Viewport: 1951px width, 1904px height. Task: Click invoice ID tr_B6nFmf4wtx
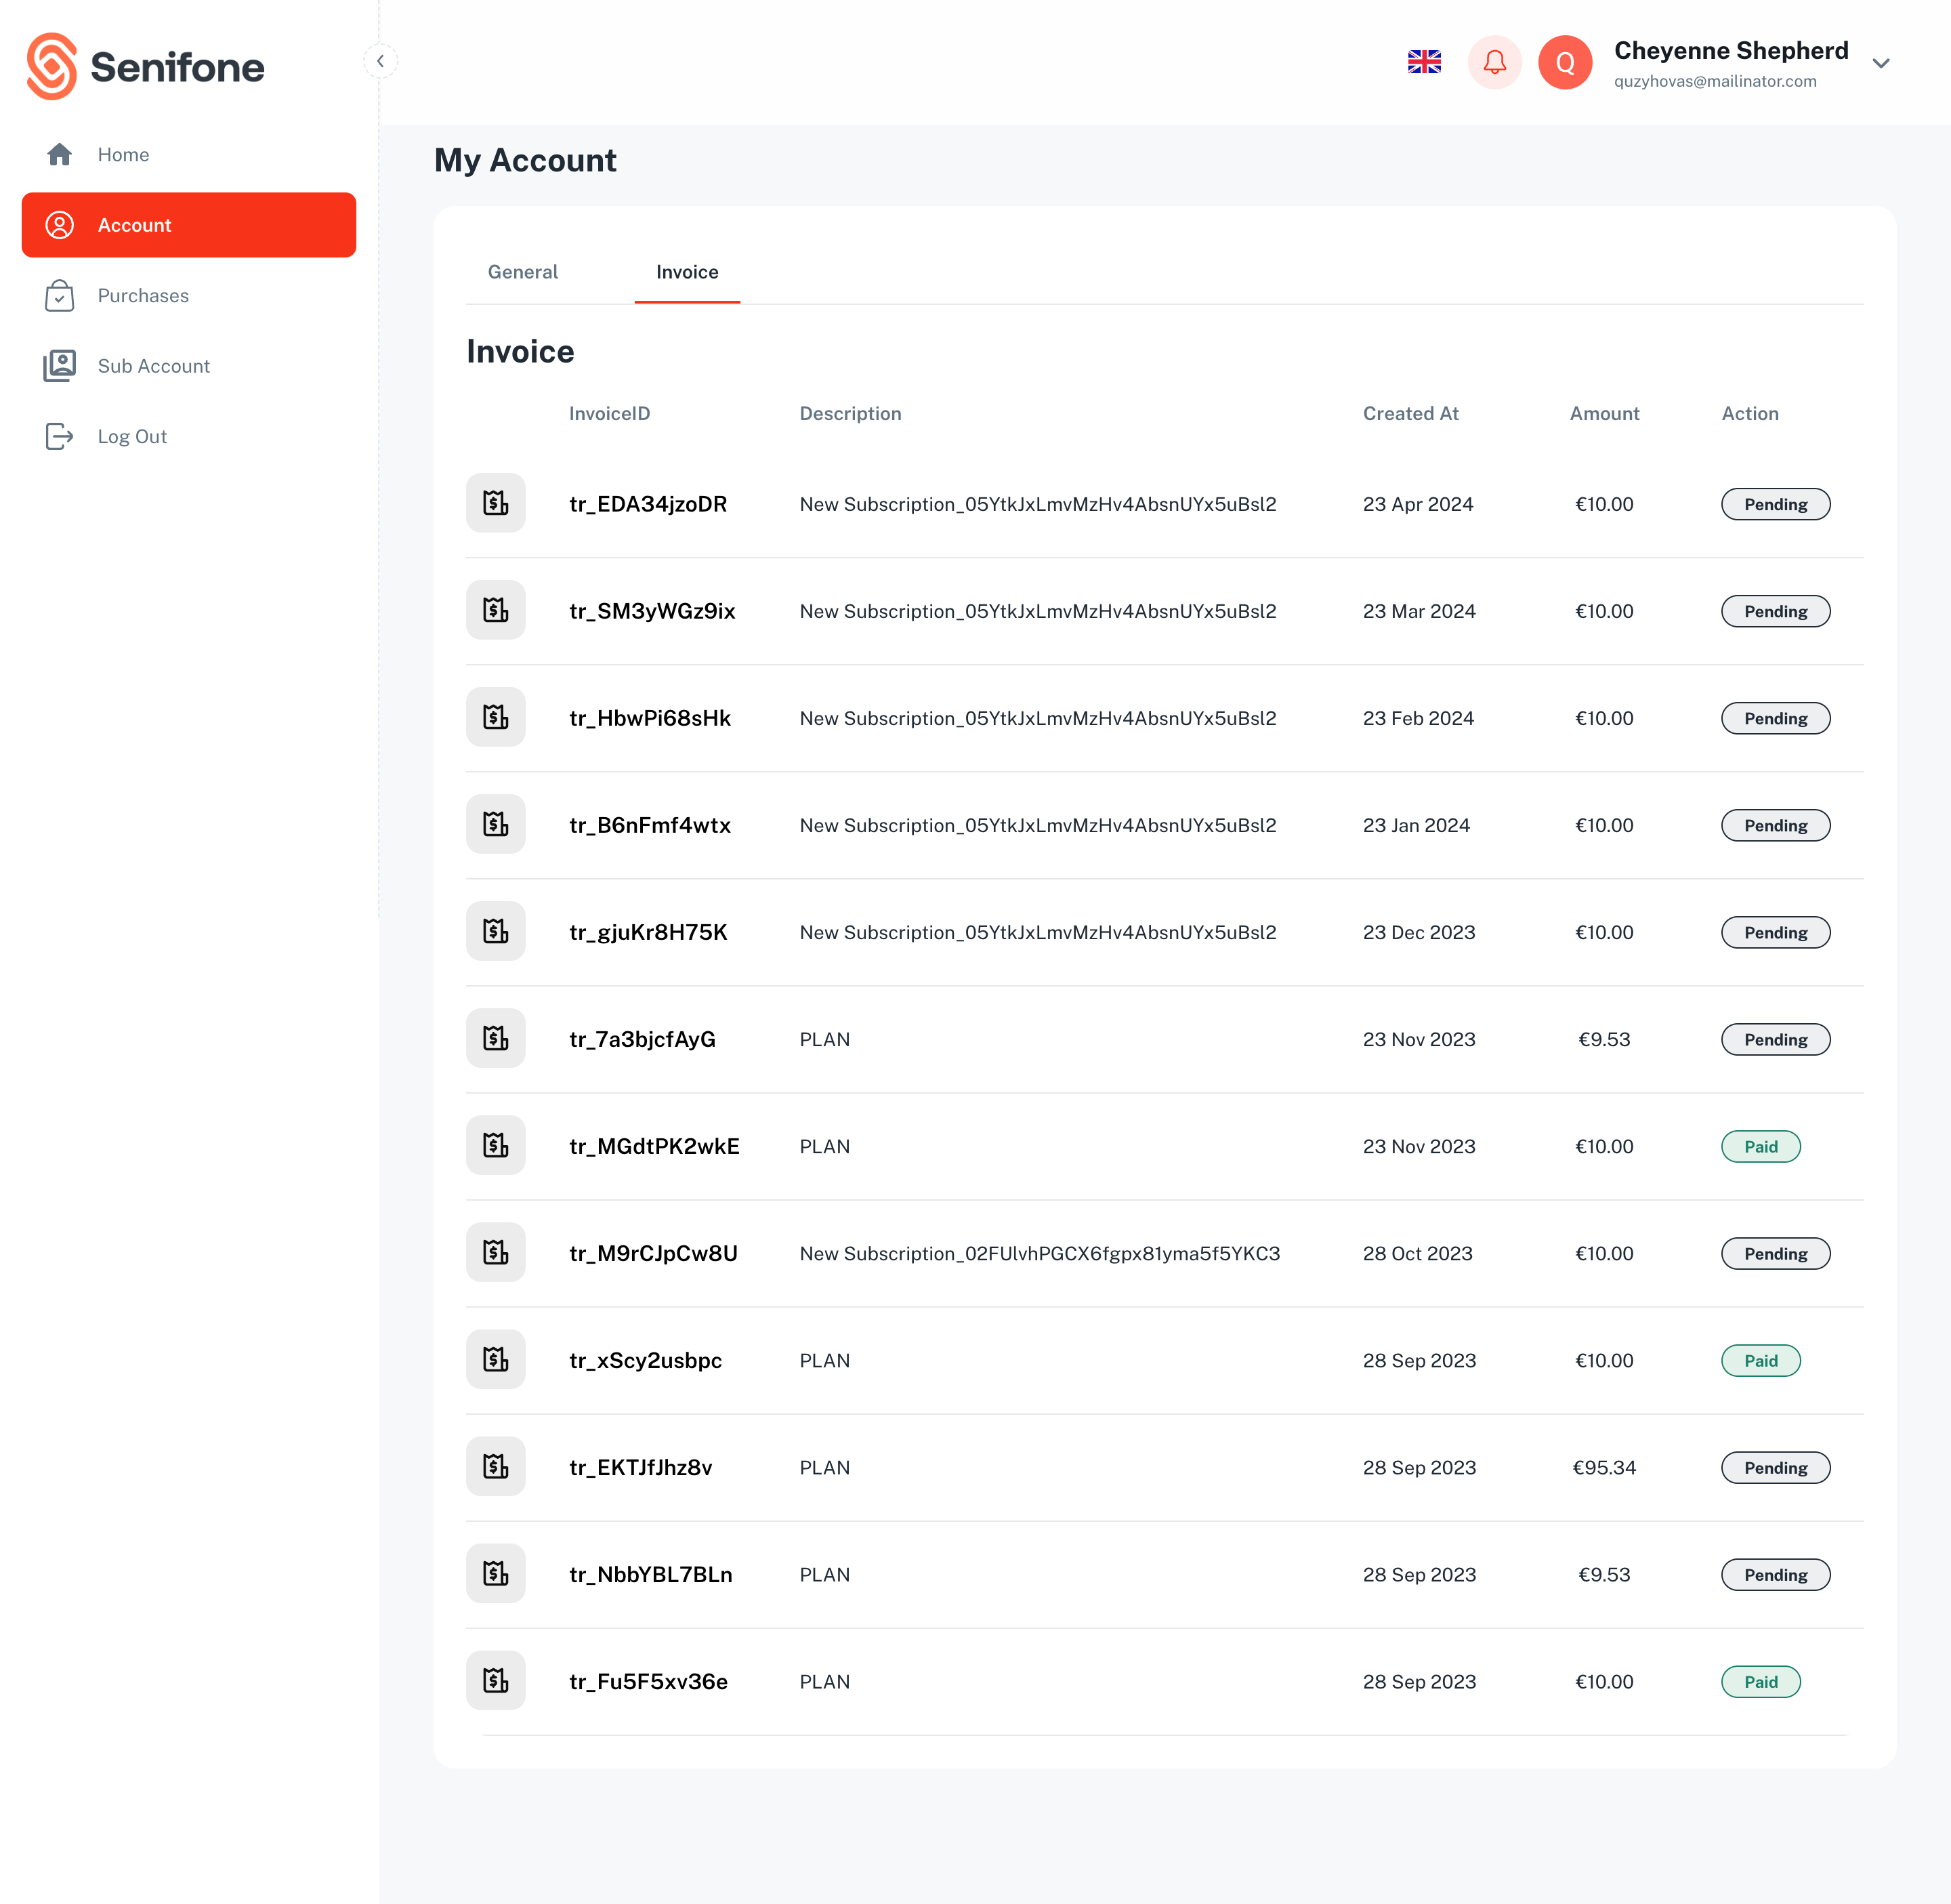coord(650,825)
